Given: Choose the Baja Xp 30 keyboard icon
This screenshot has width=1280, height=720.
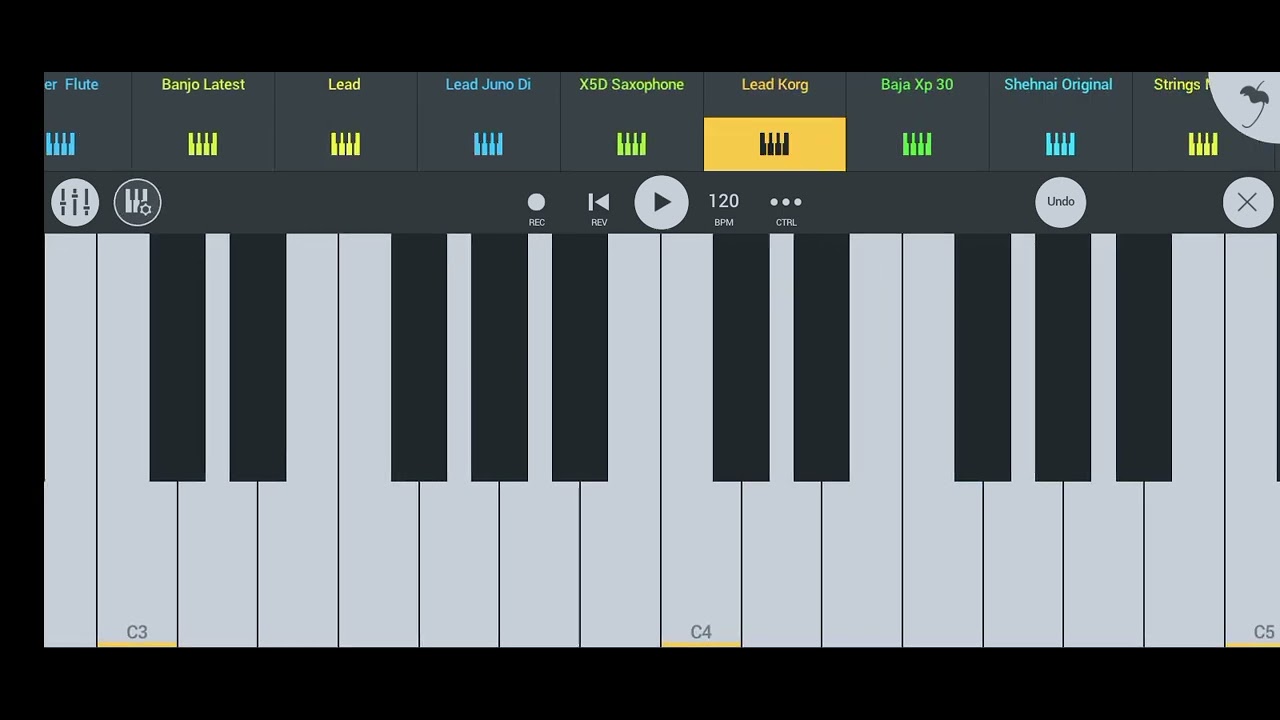Looking at the screenshot, I should (917, 145).
